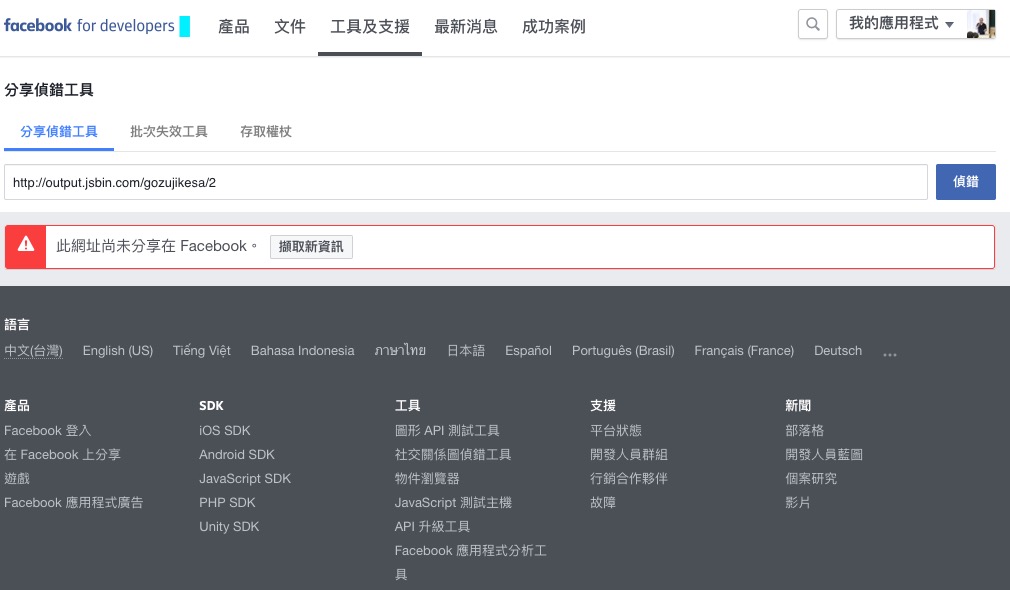Switch language to ภาษาไทย

pos(400,350)
